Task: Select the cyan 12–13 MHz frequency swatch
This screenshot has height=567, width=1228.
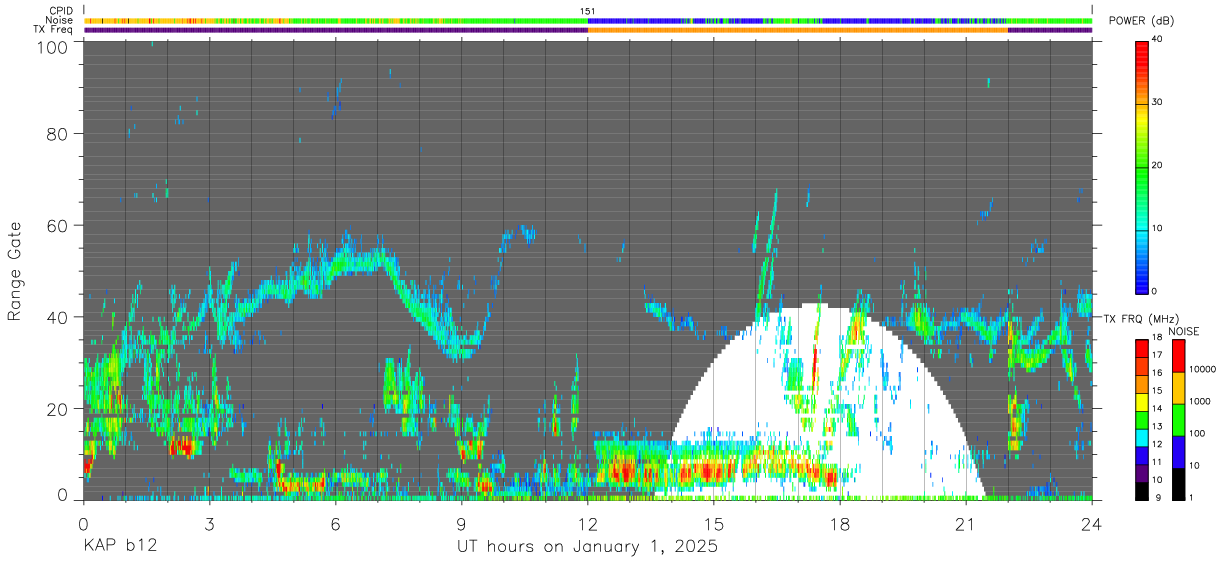Action: [1142, 436]
